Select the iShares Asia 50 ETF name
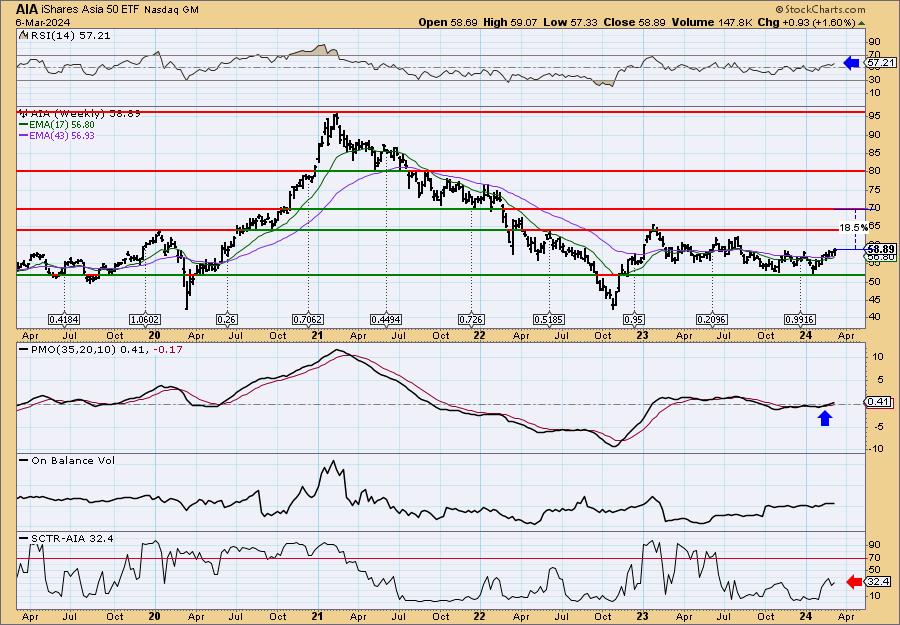This screenshot has height=625, width=900. [90, 10]
